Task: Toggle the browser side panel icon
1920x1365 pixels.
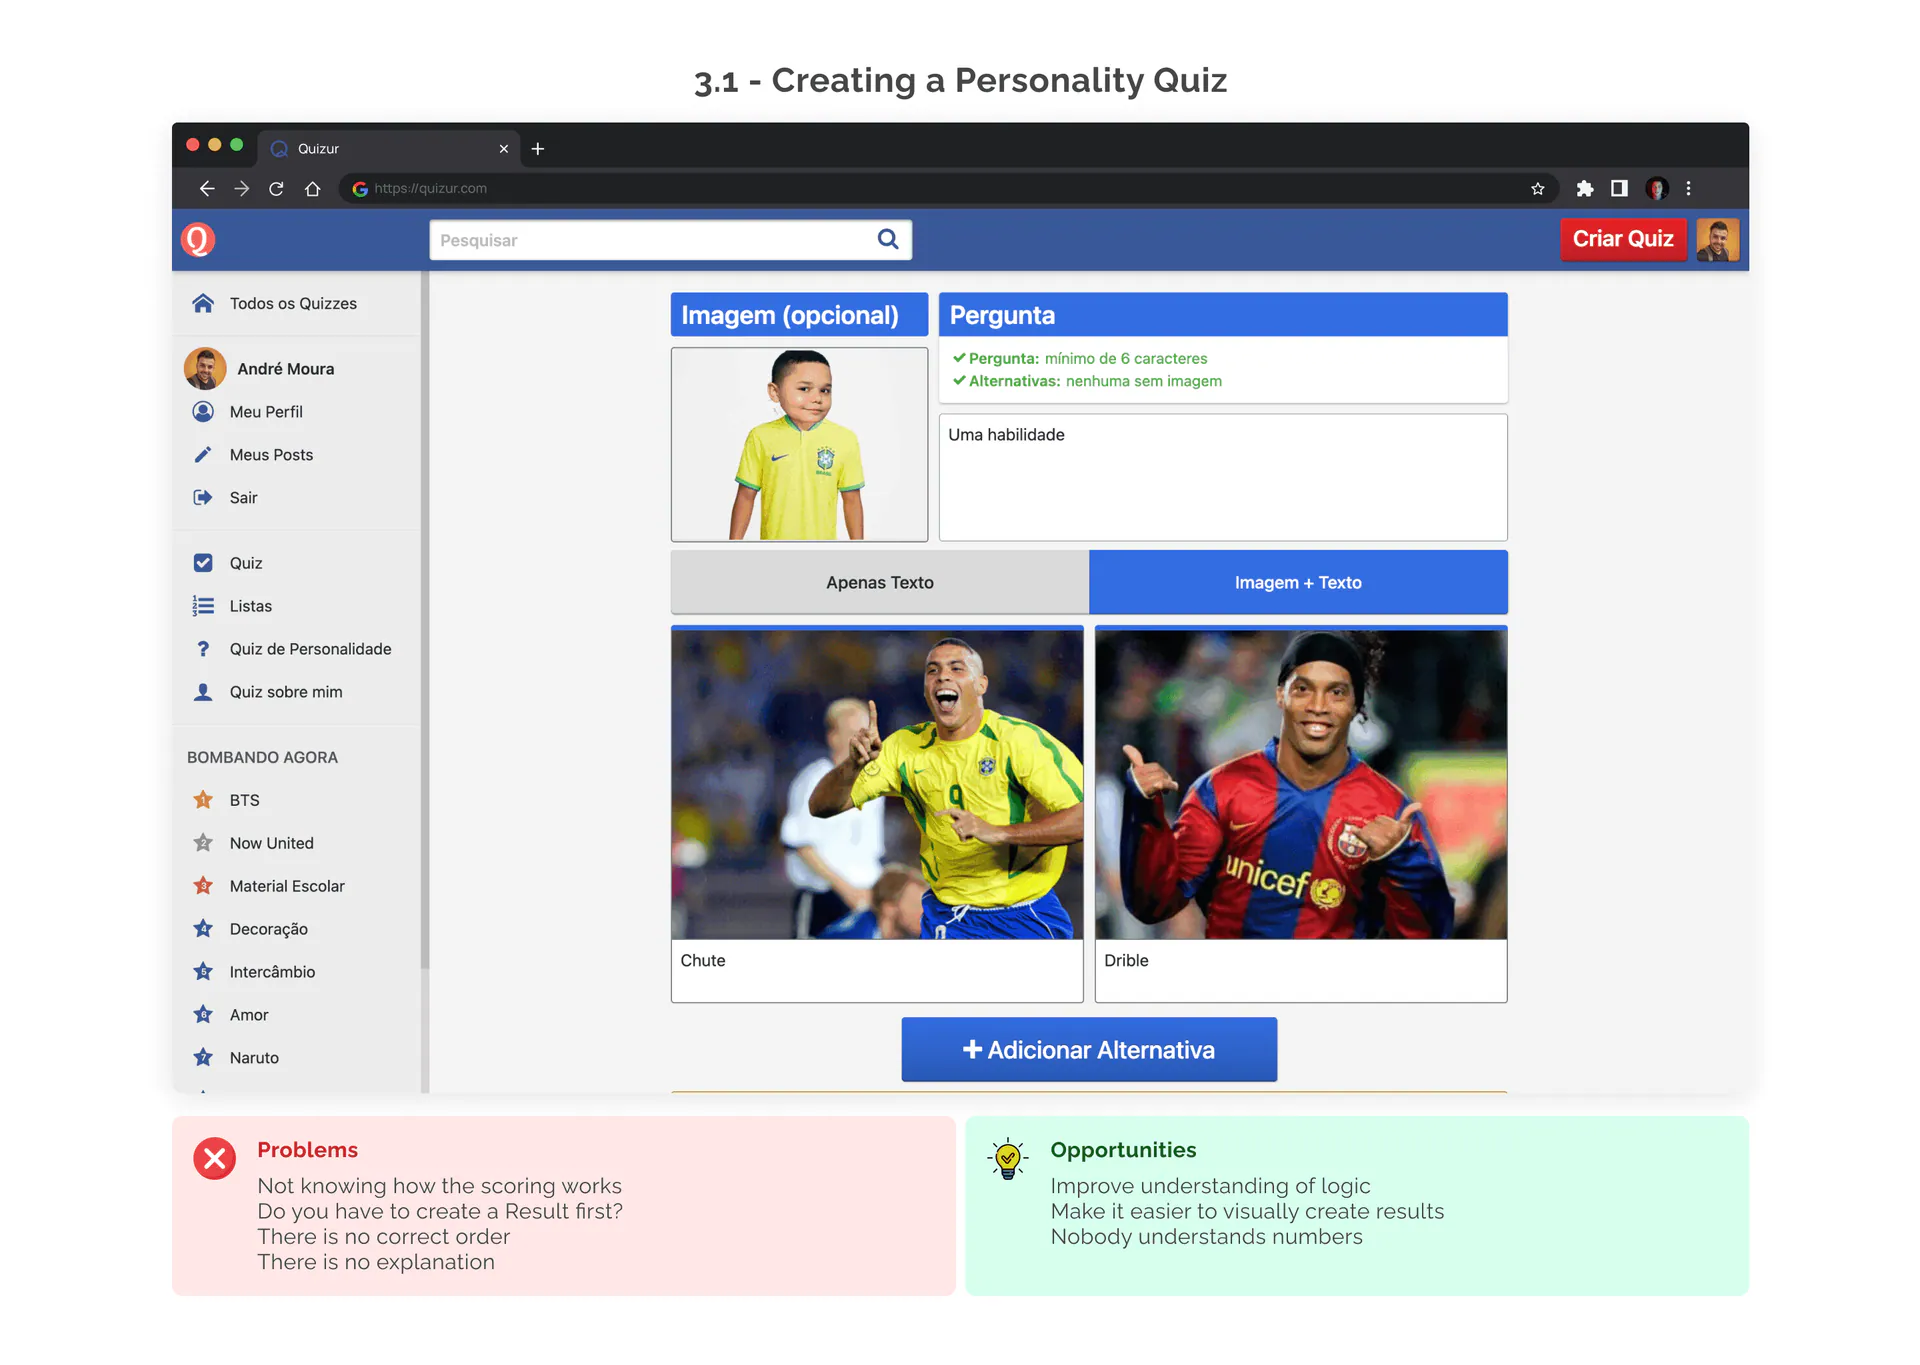Action: point(1619,188)
